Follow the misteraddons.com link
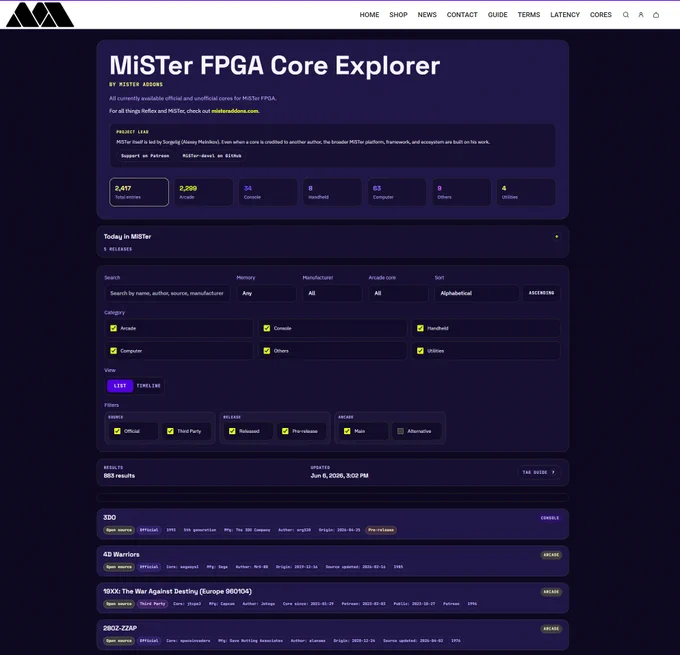680x655 pixels. click(x=235, y=111)
